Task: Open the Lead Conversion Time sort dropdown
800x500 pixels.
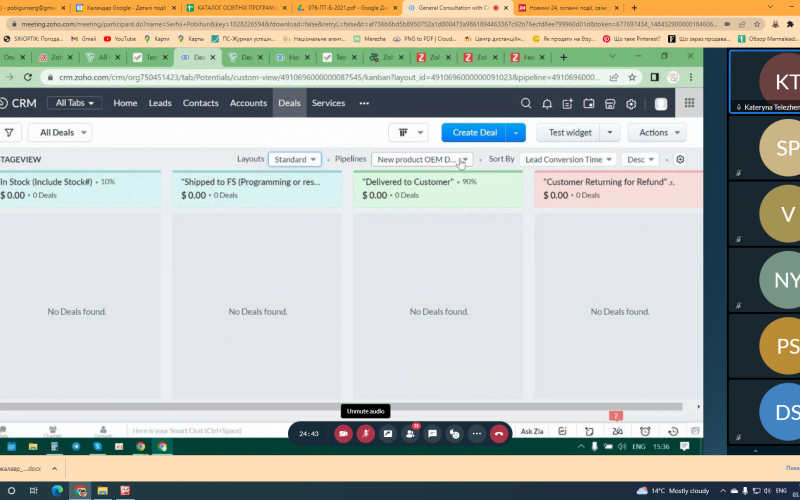Action: (x=568, y=159)
